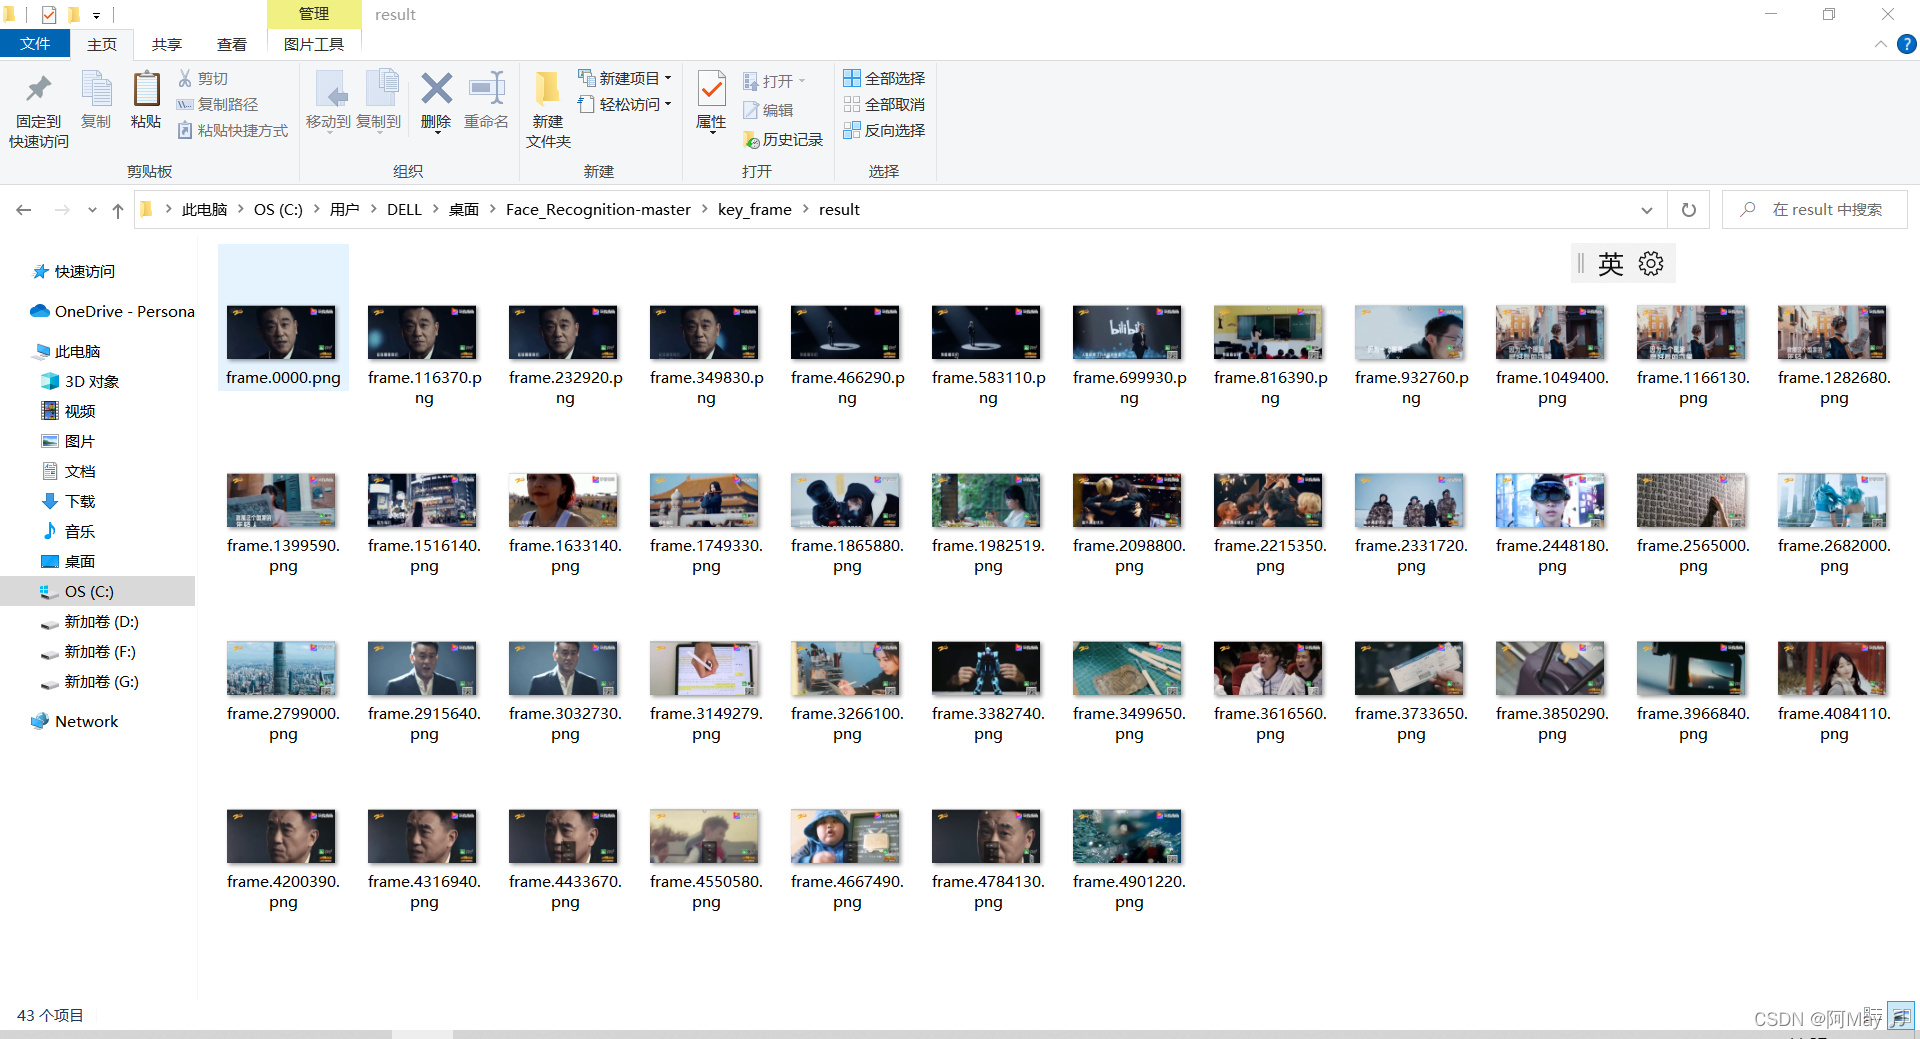Choose Copy path command
Screen dimensions: 1920x1039
[218, 104]
